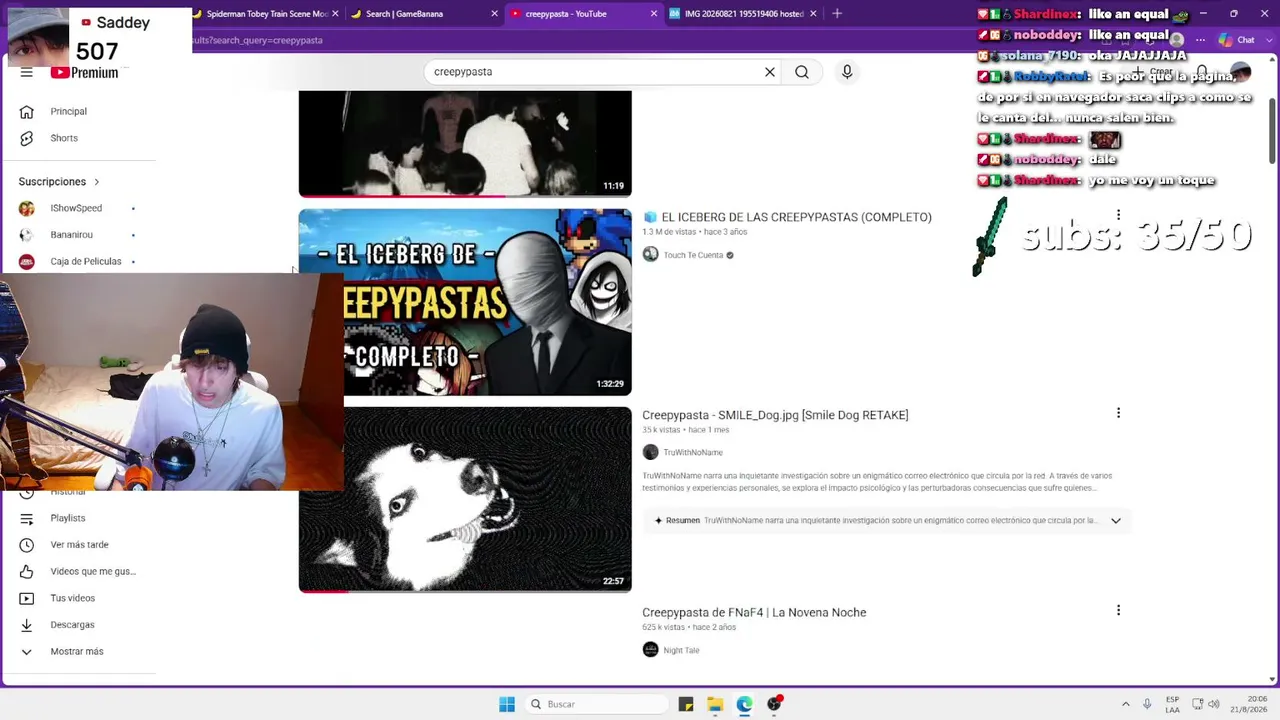Show hidden system tray icons
This screenshot has width=1280, height=720.
point(1125,704)
